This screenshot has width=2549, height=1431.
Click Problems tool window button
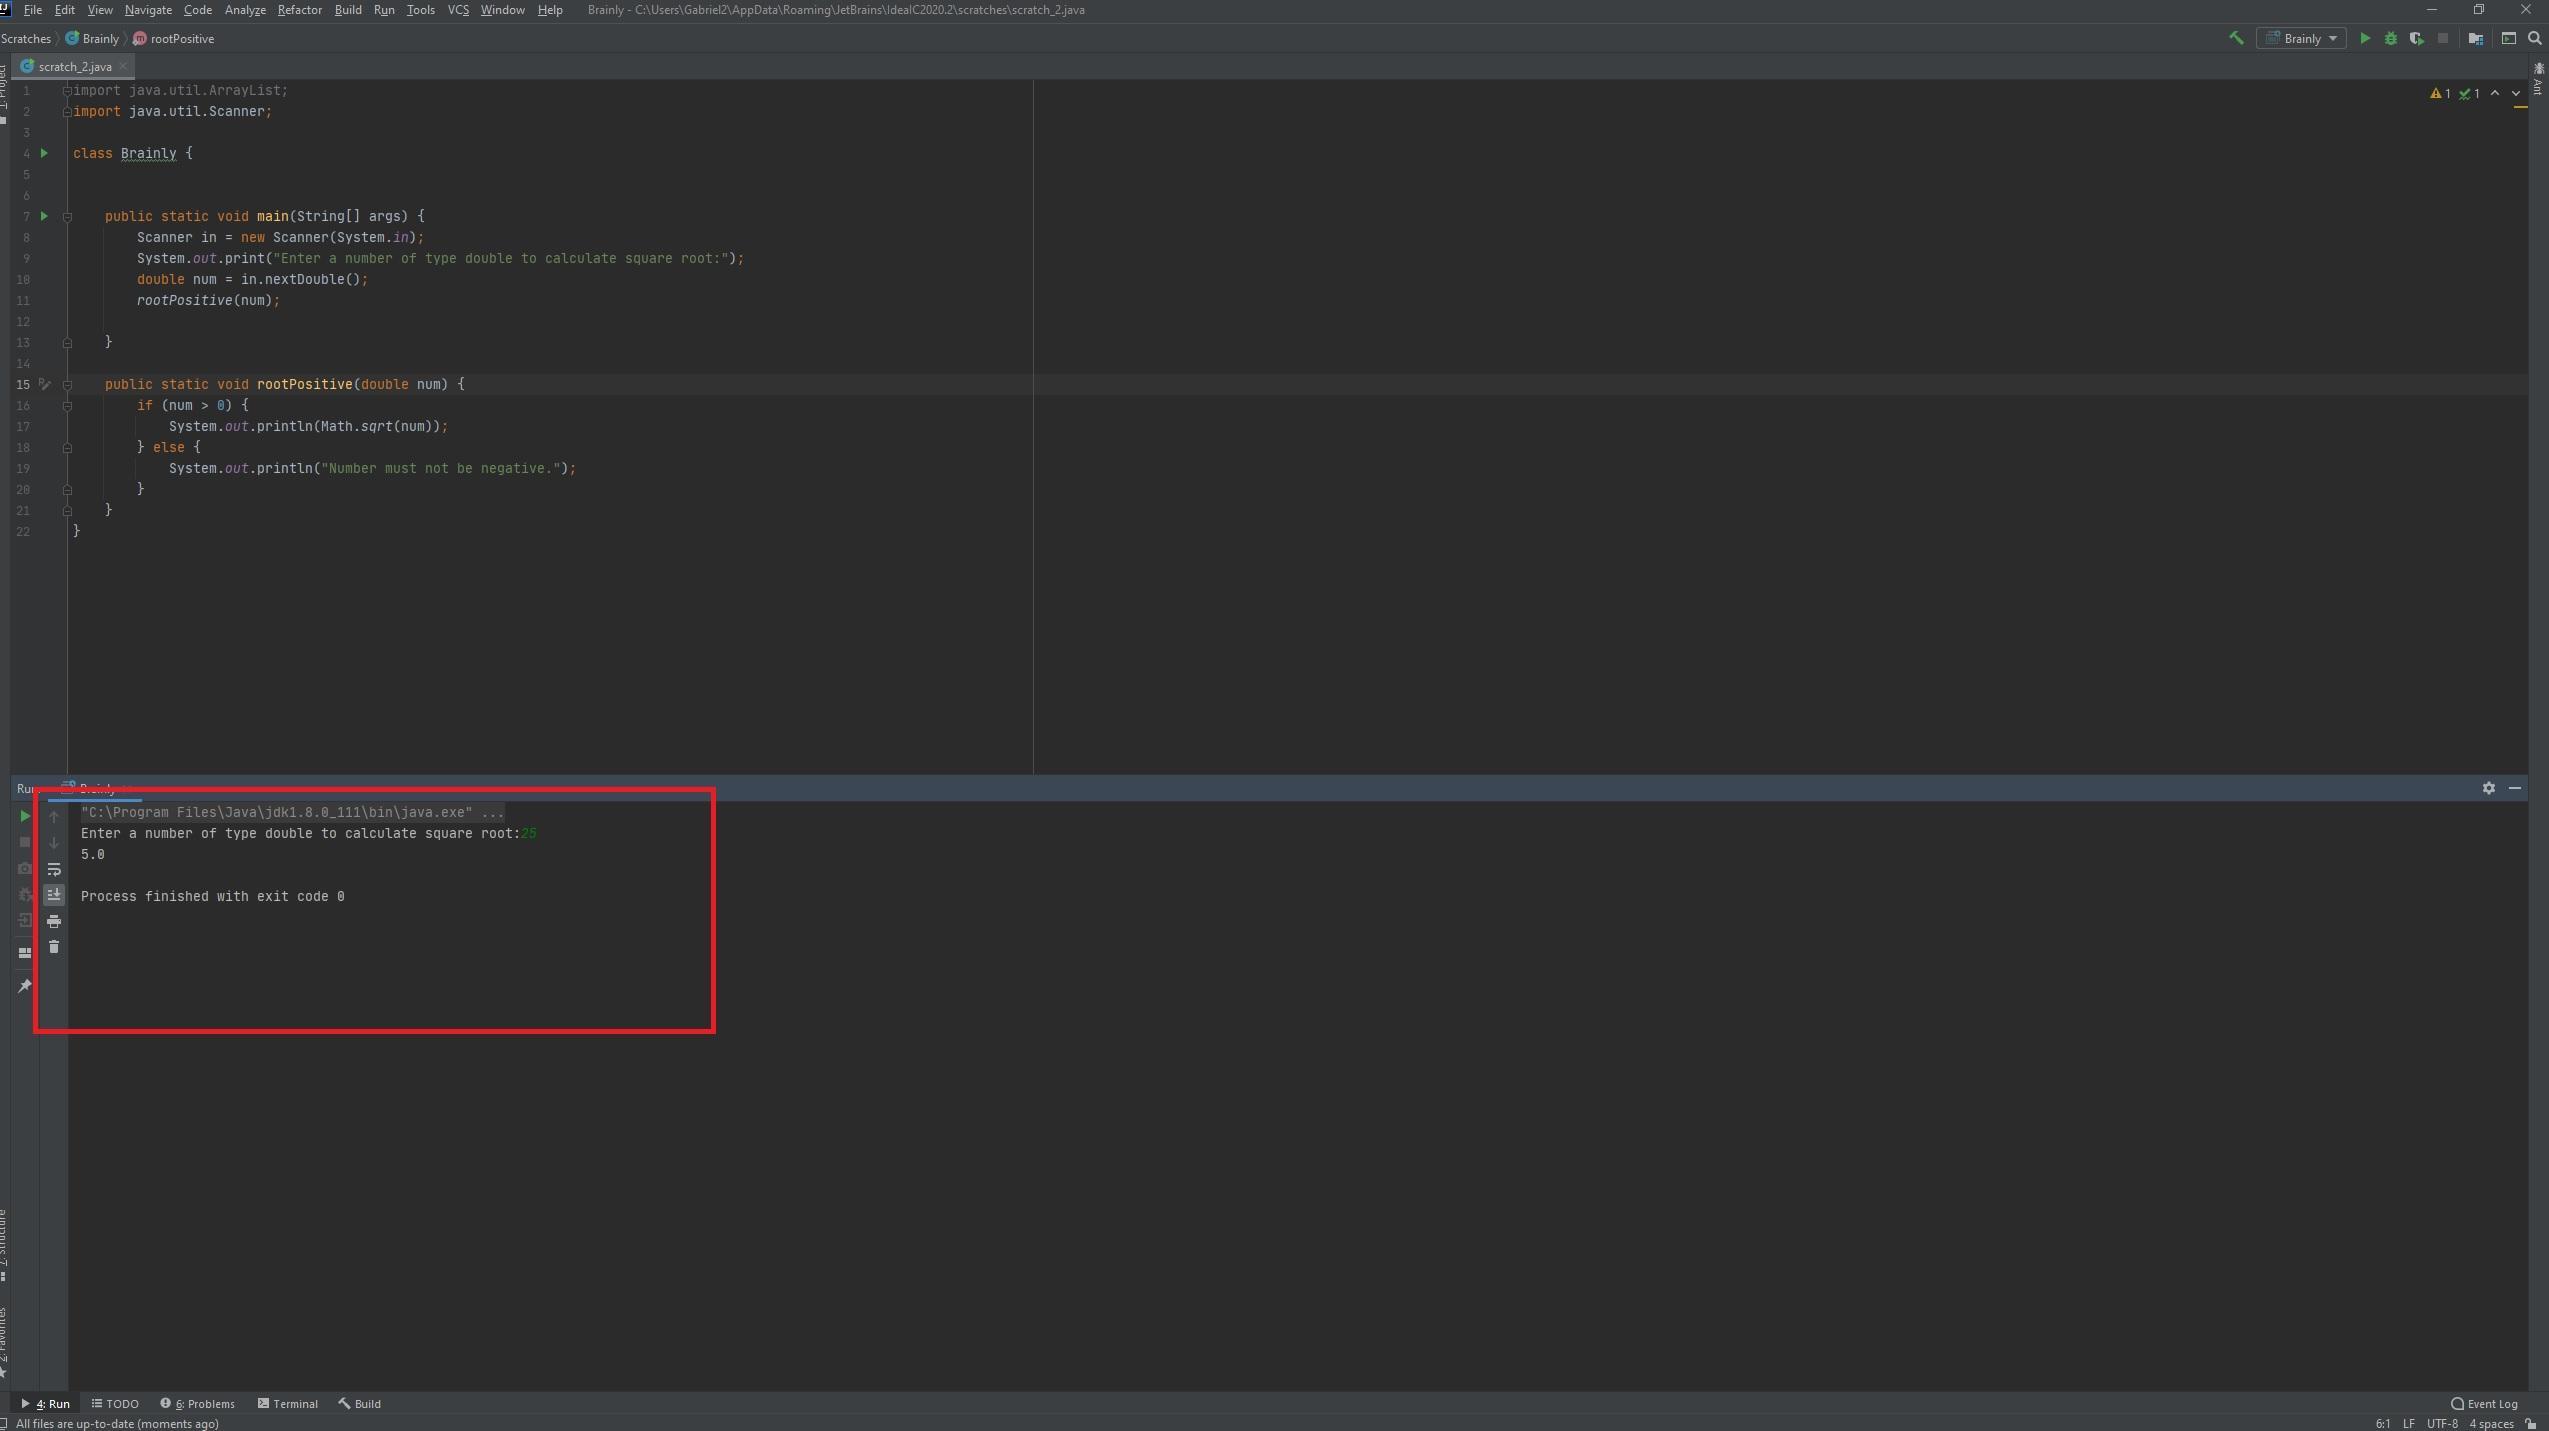coord(198,1403)
